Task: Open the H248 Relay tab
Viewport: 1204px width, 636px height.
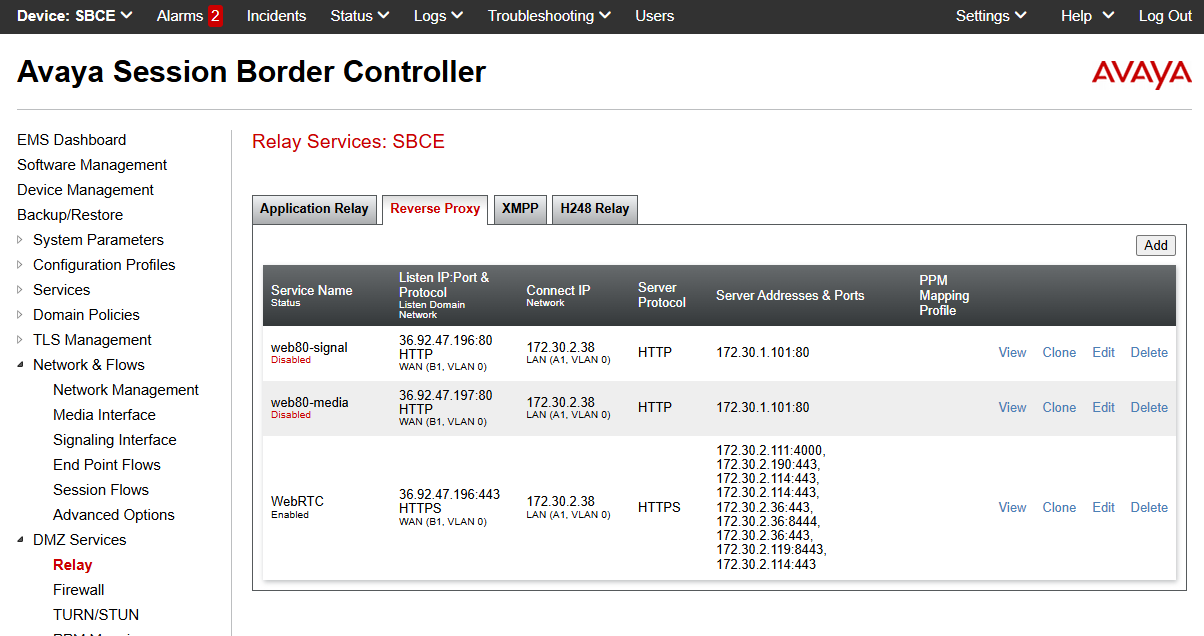Action: point(594,209)
